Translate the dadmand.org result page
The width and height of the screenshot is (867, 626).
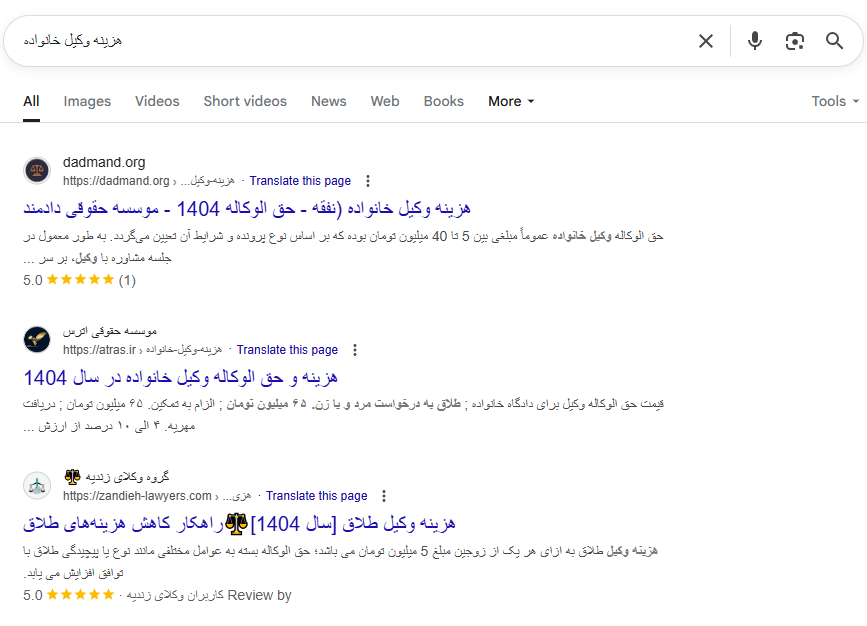[300, 181]
